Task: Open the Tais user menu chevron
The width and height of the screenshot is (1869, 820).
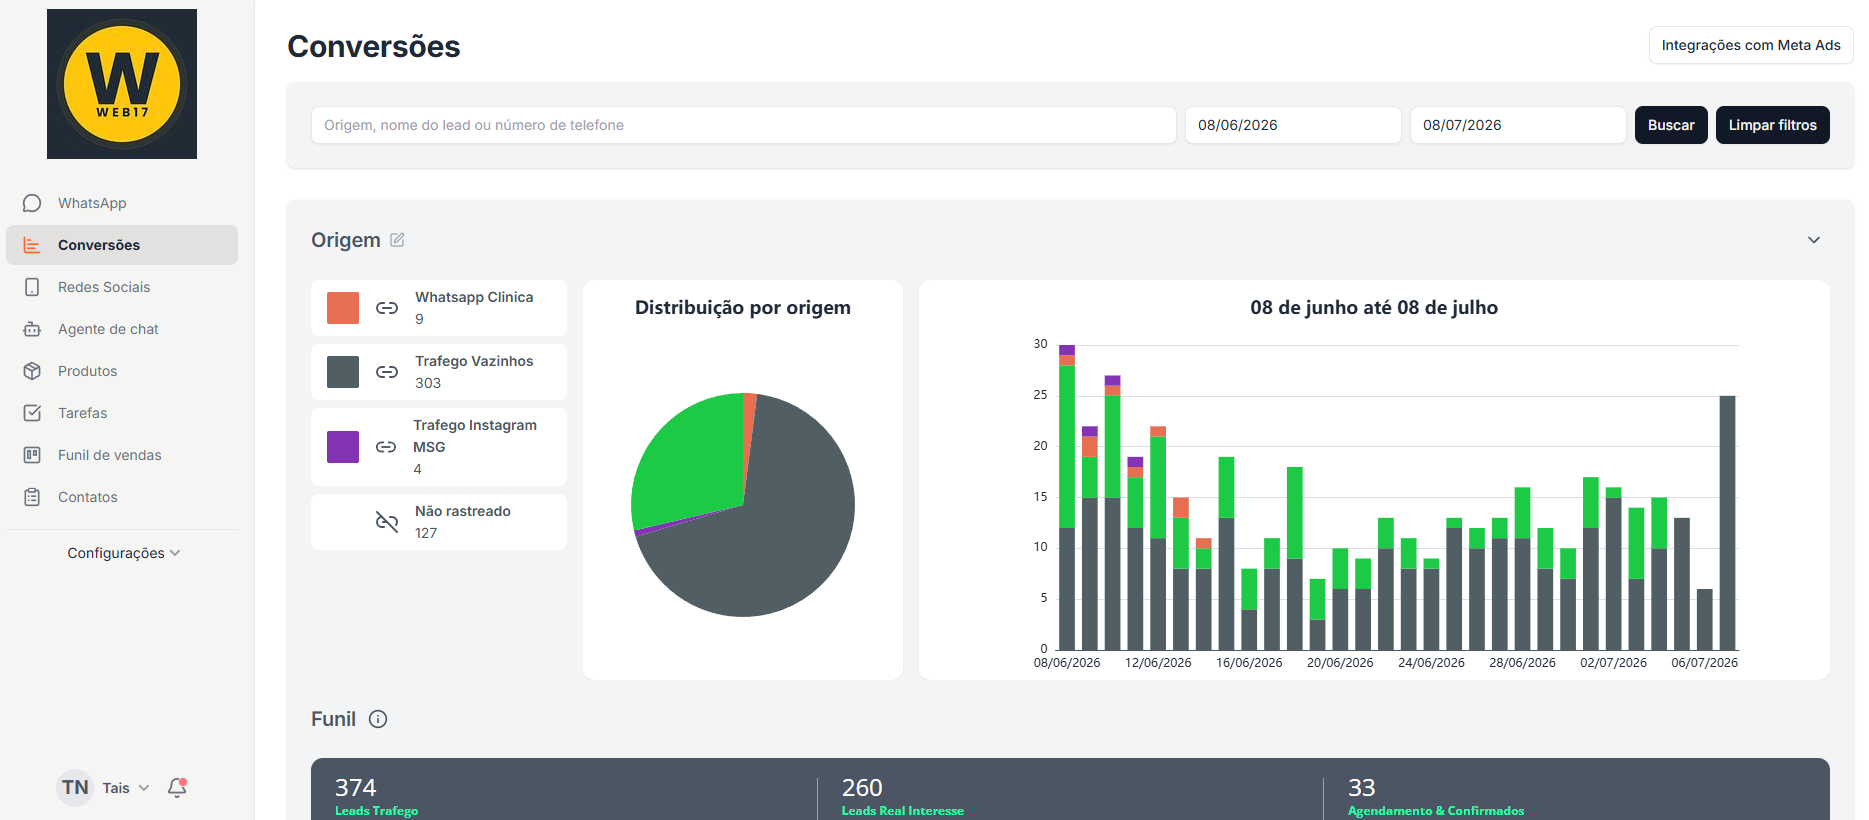Action: (144, 788)
